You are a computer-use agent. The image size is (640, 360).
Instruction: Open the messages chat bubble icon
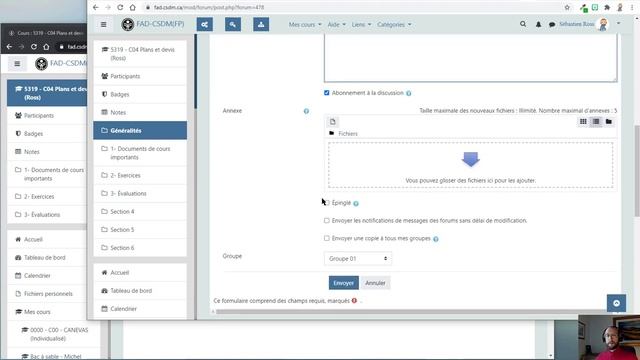point(552,24)
